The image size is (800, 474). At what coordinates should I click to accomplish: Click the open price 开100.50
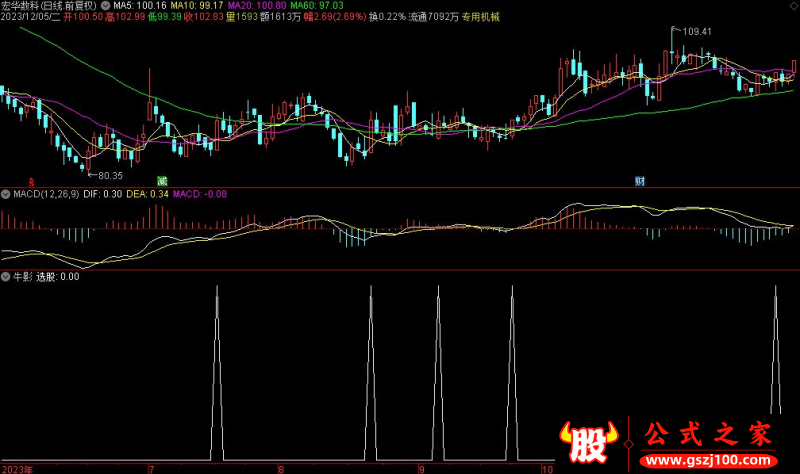(83, 17)
